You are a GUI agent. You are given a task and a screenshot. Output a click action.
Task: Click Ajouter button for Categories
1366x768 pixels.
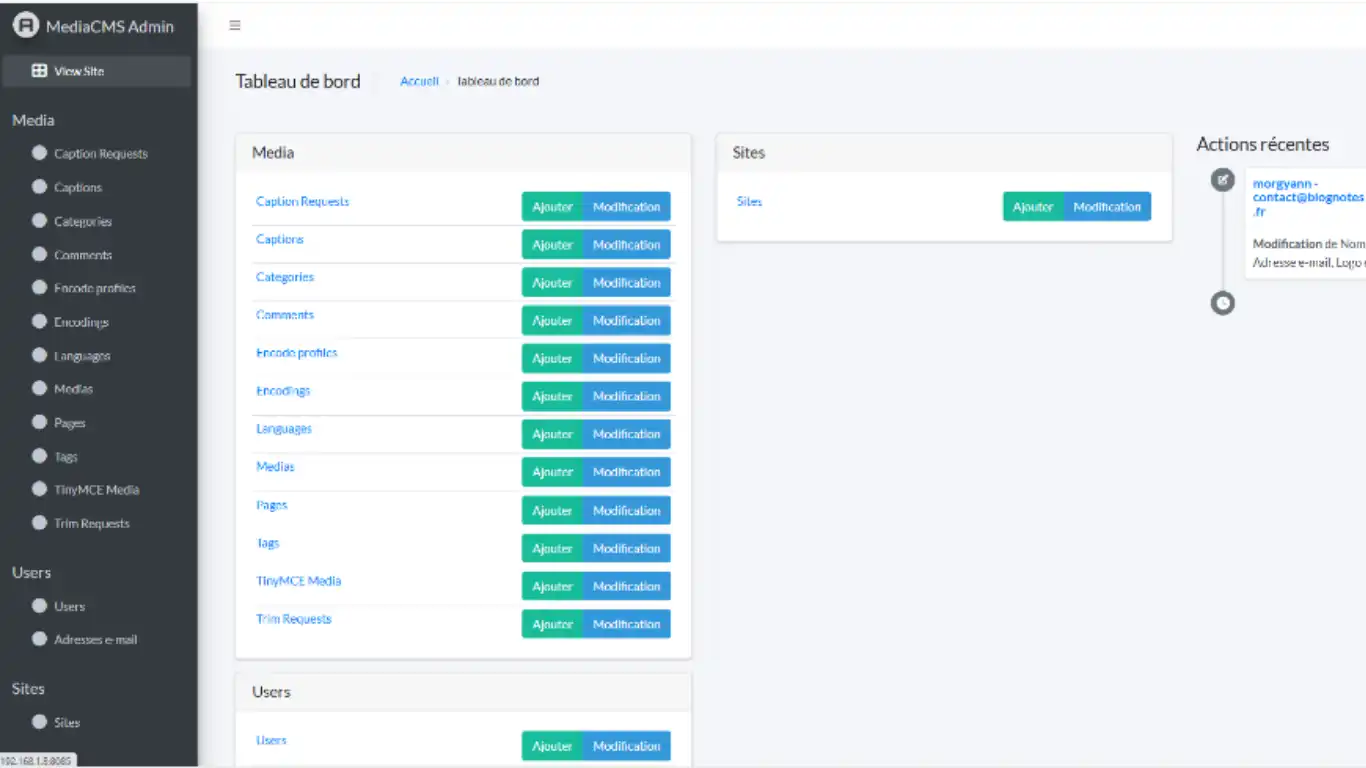[552, 283]
